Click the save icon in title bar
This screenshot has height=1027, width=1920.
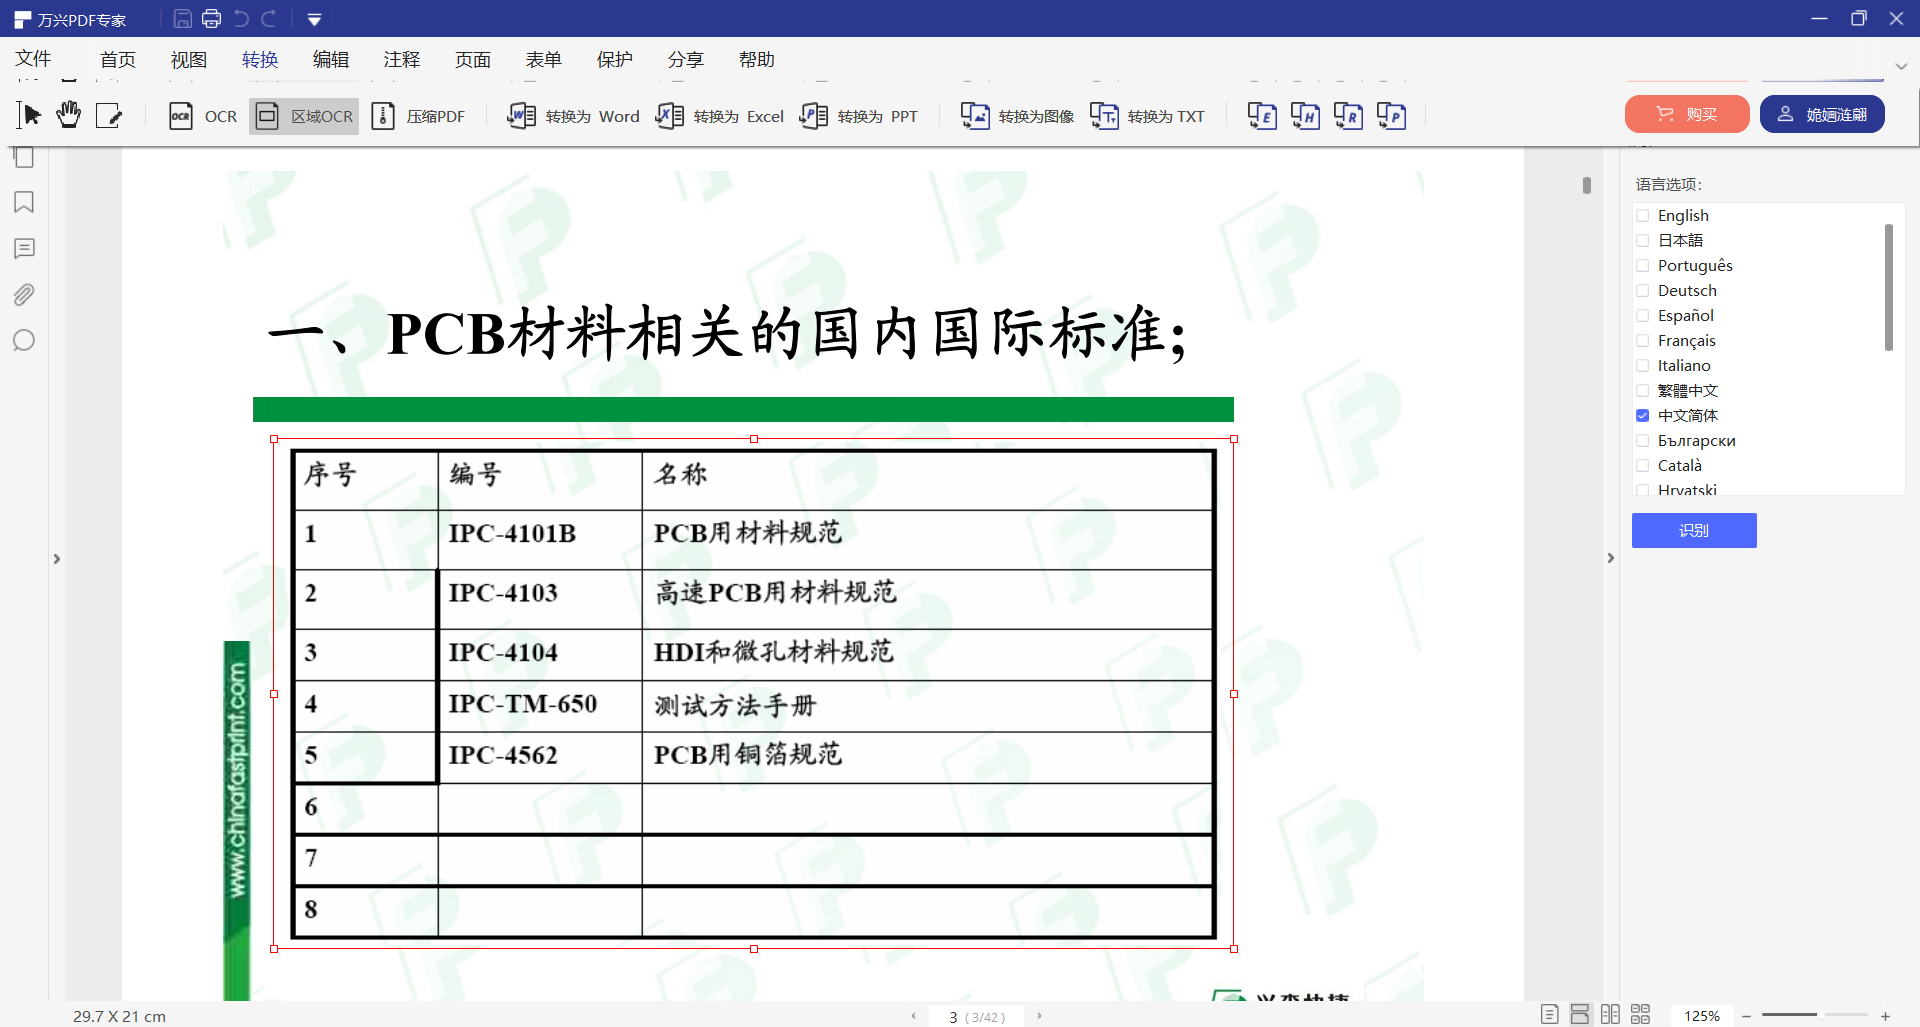point(182,19)
